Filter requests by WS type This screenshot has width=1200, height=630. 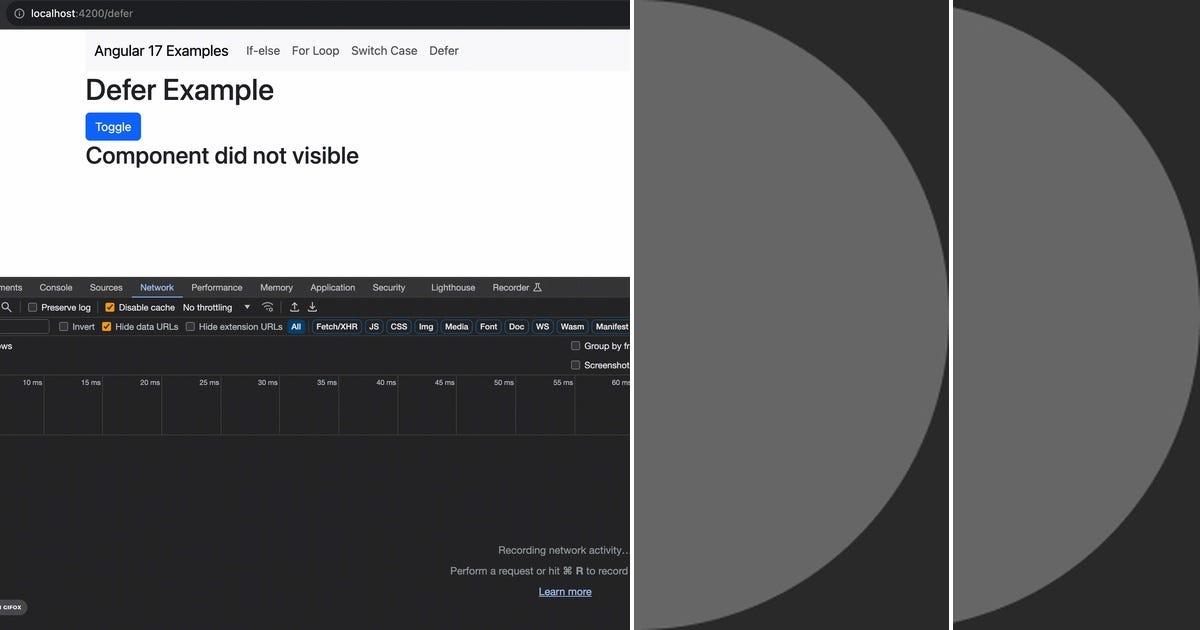tap(542, 327)
